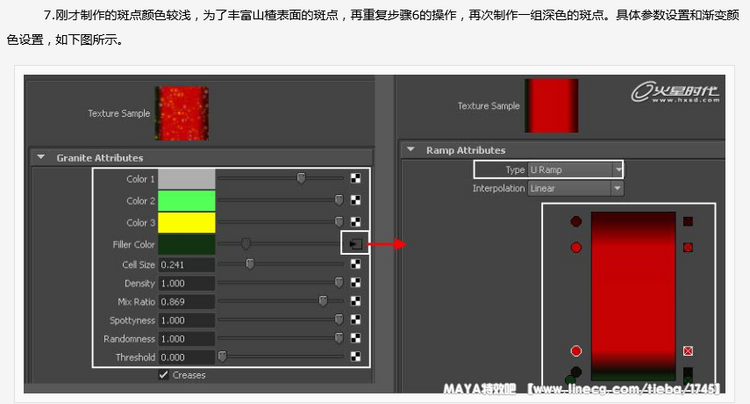
Task: Click the red ramp Texture Sample thumbnail
Action: [552, 106]
